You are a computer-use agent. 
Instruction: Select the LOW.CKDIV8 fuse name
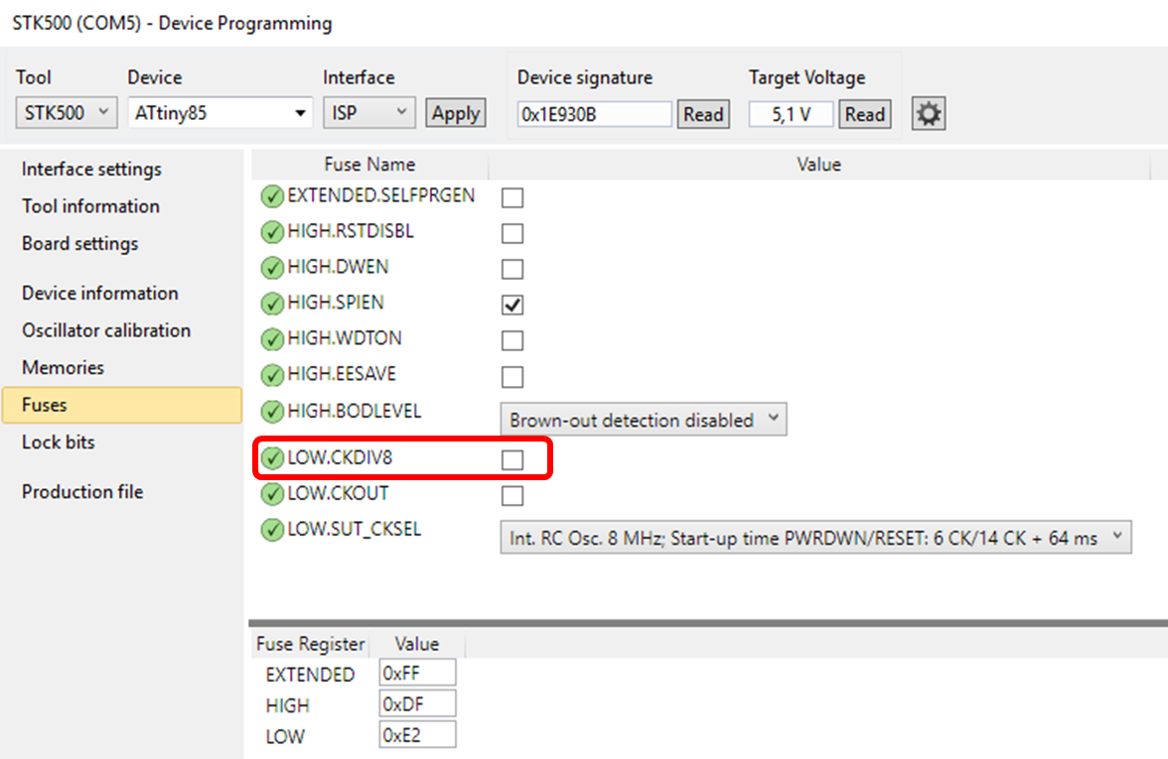pos(340,457)
